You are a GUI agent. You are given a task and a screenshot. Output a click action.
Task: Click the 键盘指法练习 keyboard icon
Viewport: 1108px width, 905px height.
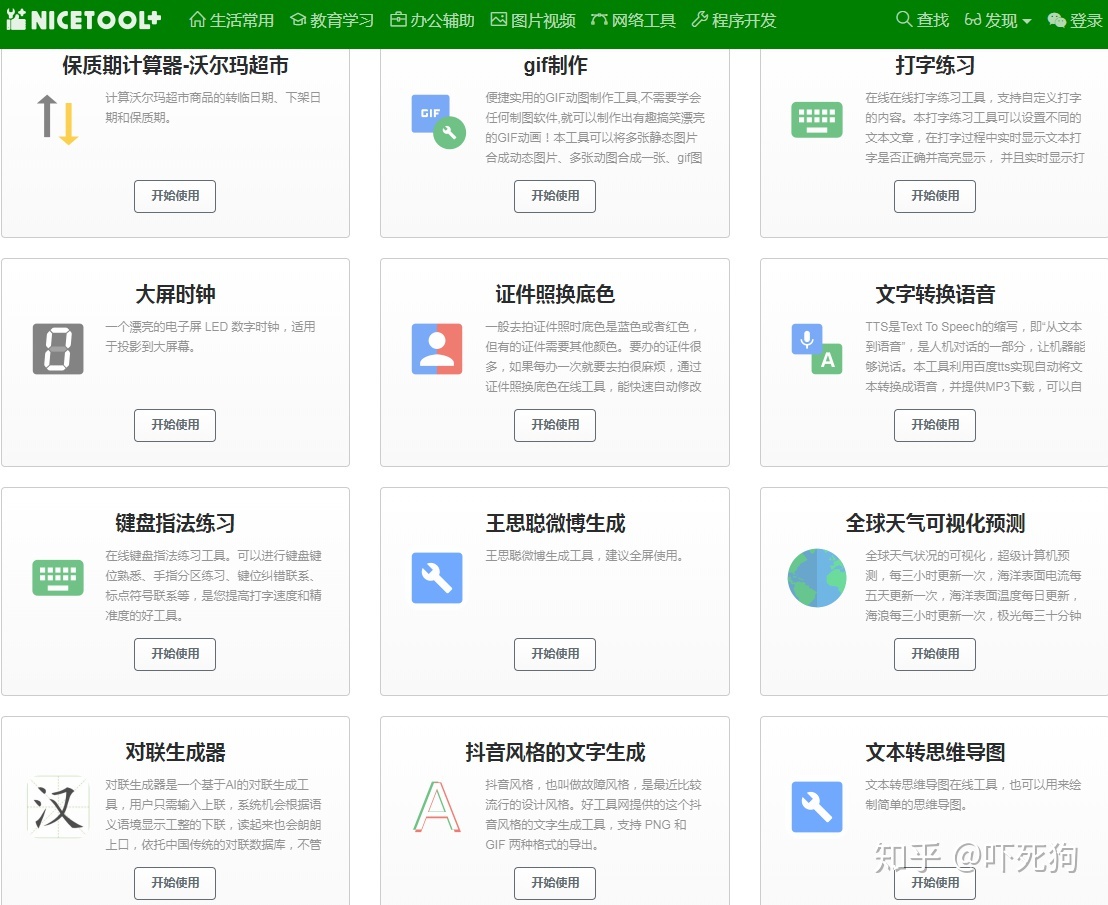click(57, 577)
